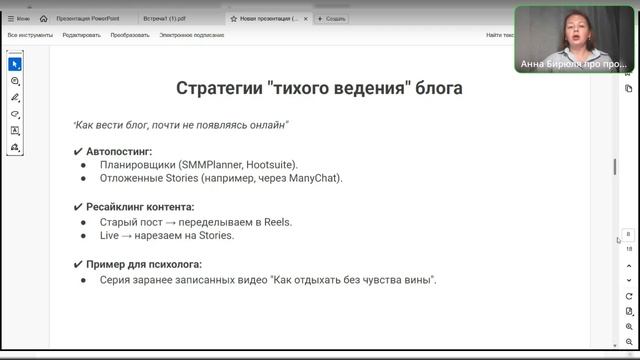
Task: Switch to Презентация PowerPoint tab
Action: tap(88, 19)
